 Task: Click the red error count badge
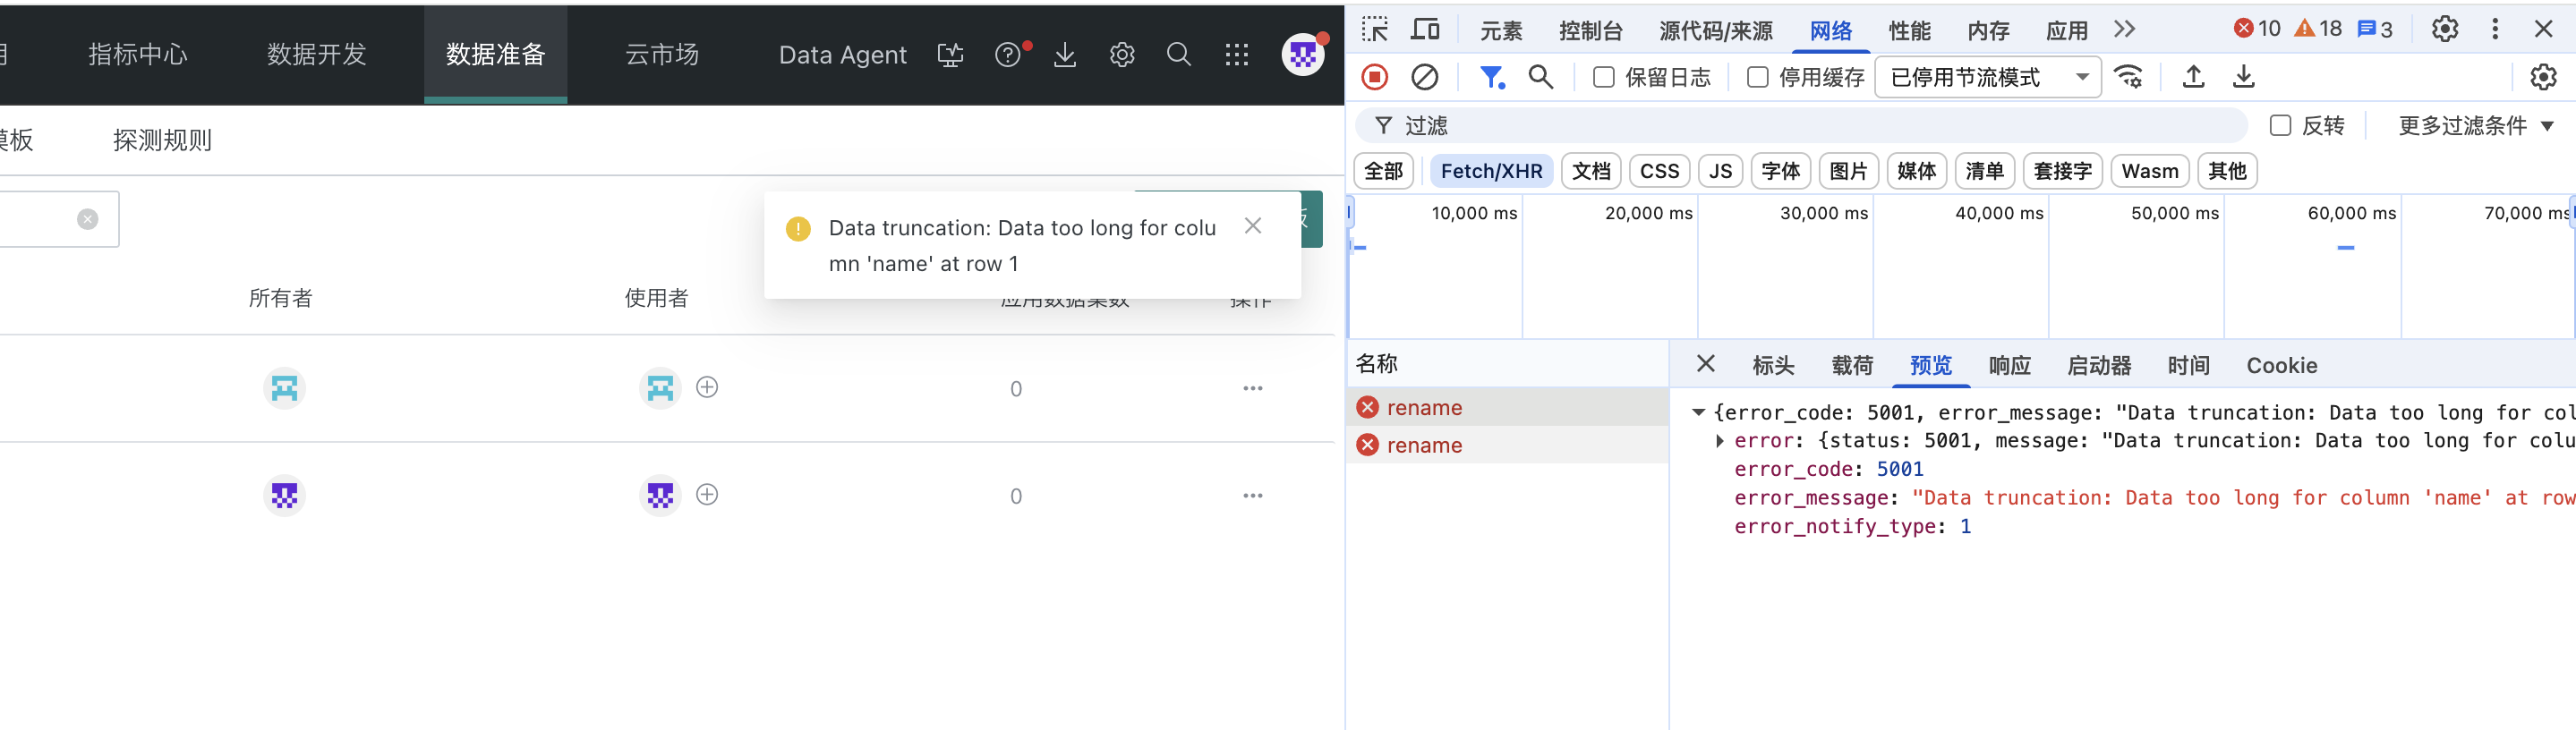tap(2257, 29)
